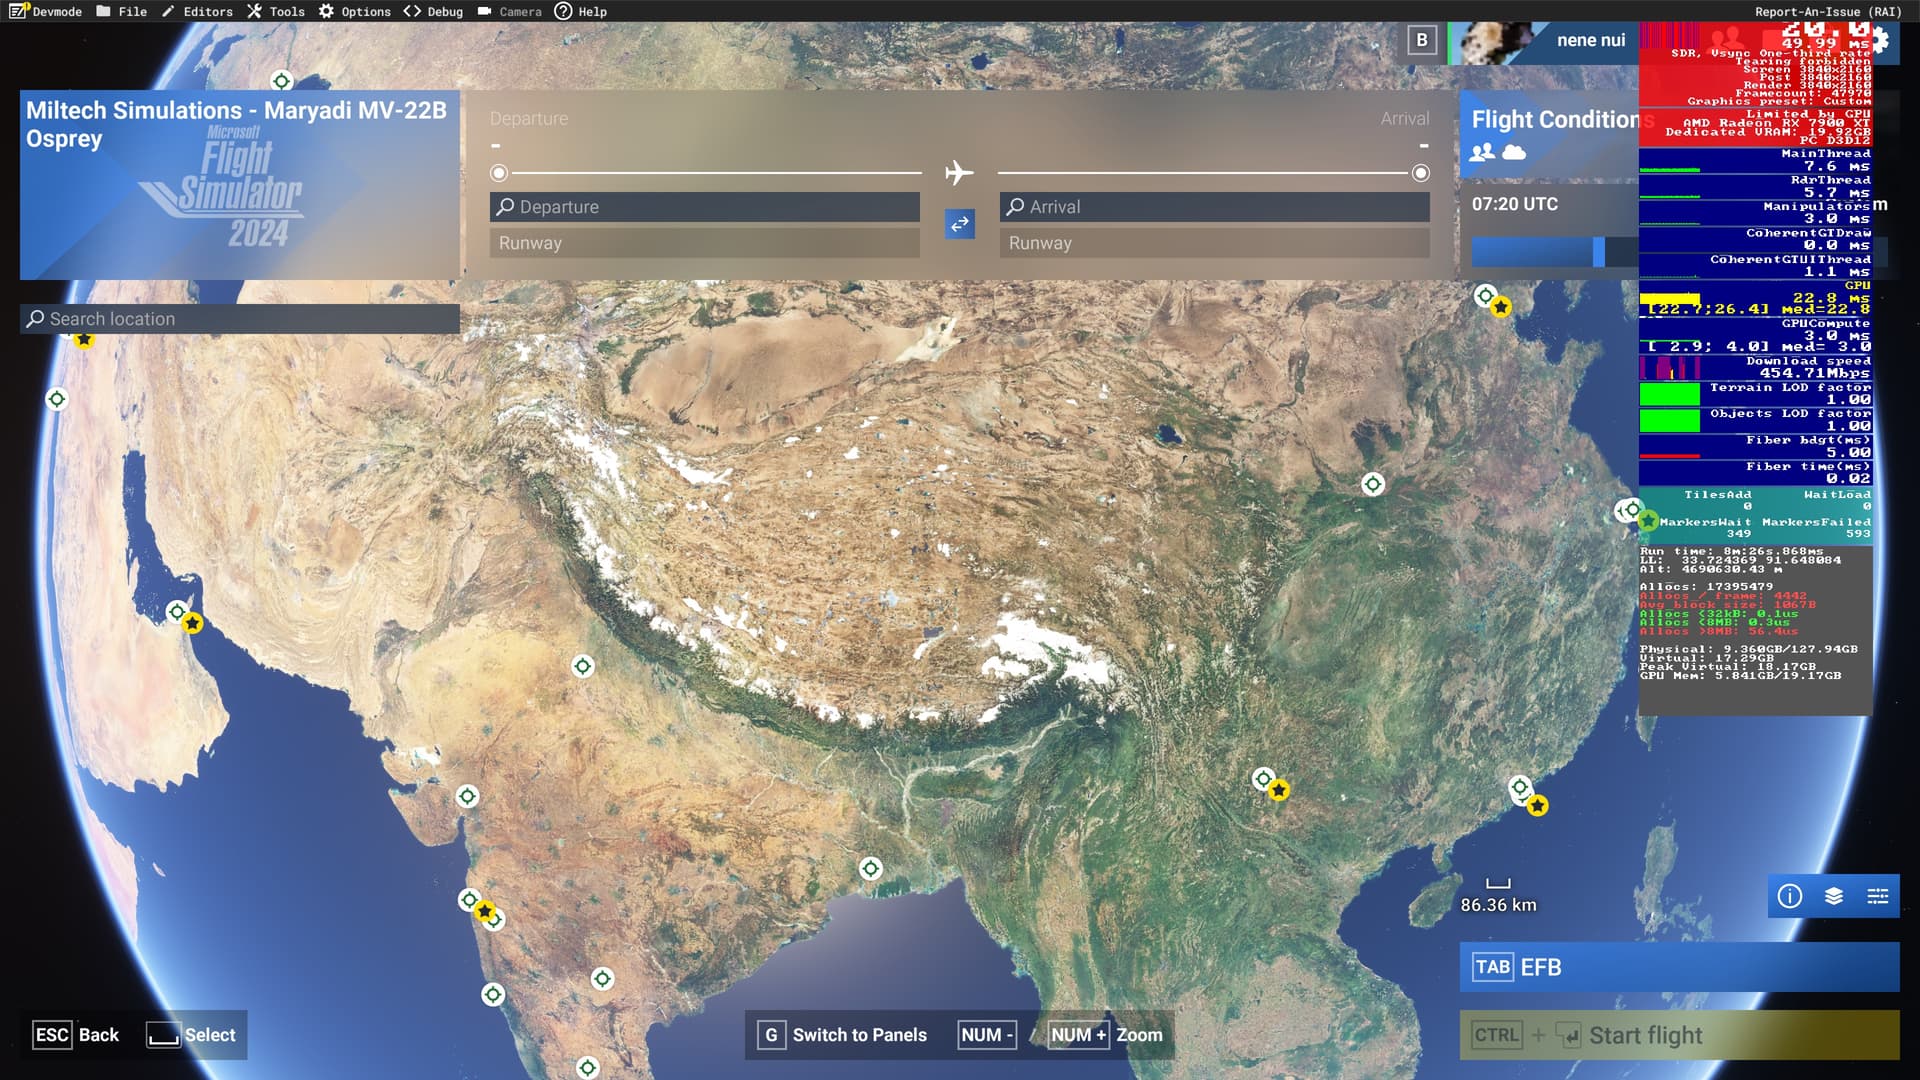
Task: Click the 07:20 UTC time display
Action: click(x=1514, y=204)
